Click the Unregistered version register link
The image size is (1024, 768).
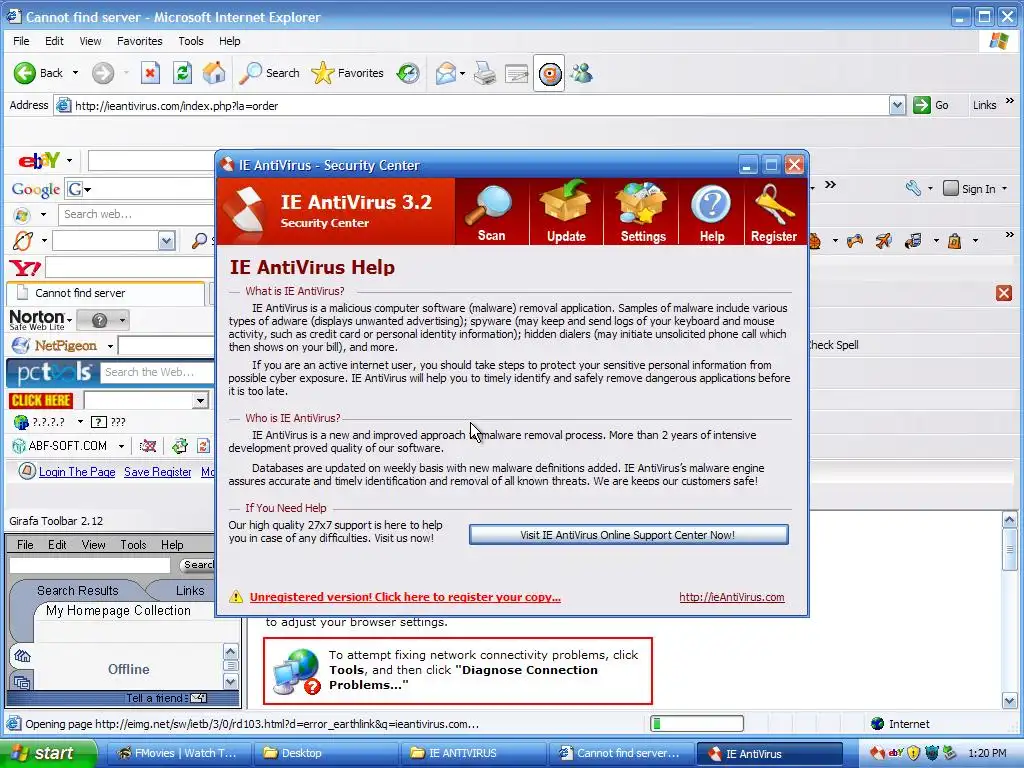405,597
